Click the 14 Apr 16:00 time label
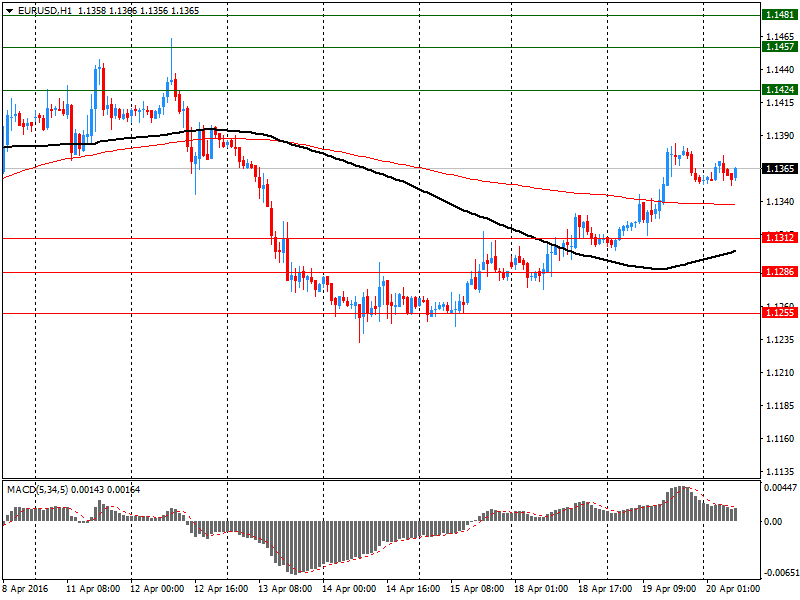 click(x=413, y=589)
